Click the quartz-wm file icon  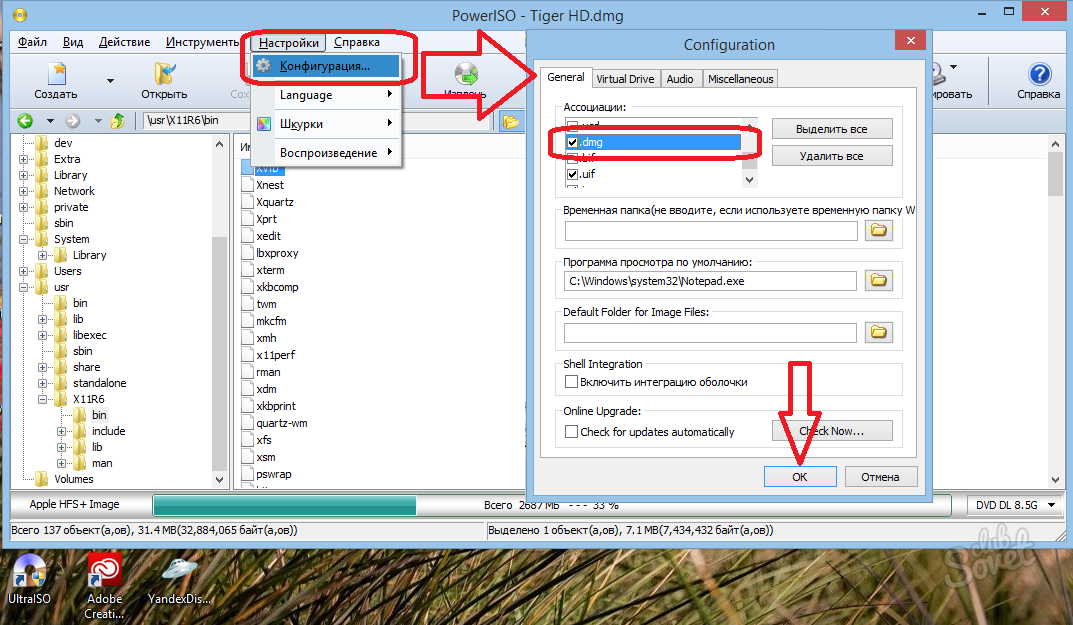[248, 423]
